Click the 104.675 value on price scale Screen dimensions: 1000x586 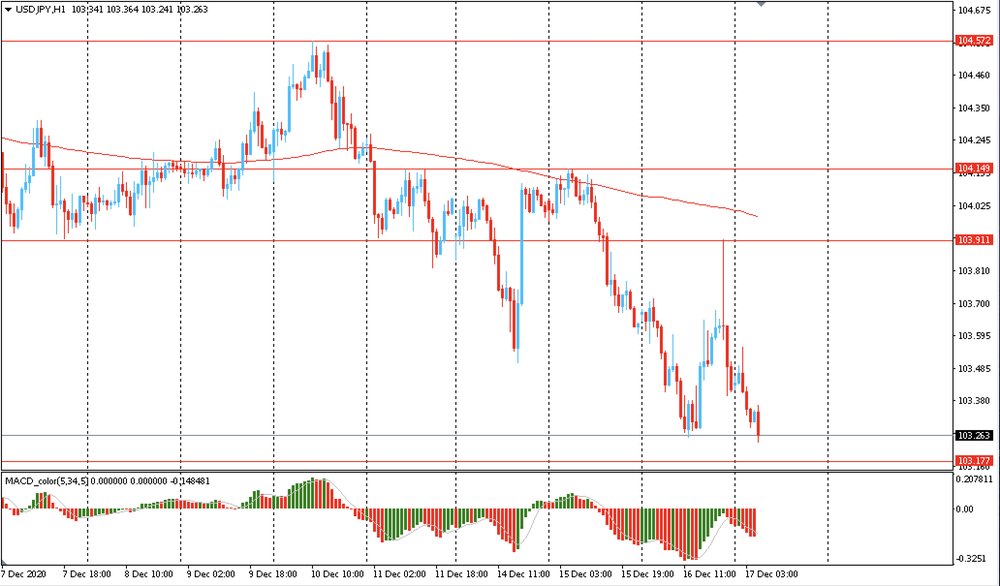974,10
